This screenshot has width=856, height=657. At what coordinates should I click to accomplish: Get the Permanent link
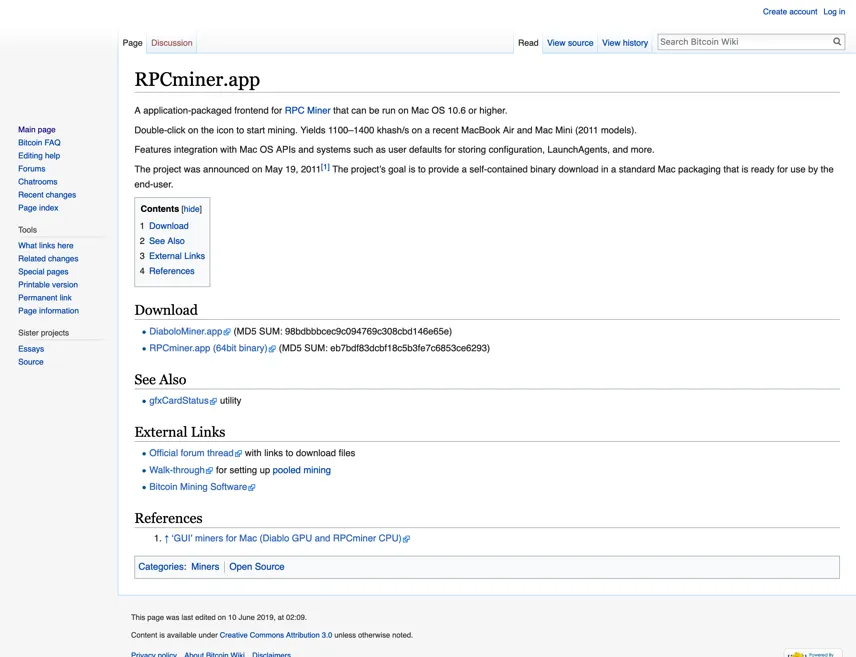tap(45, 298)
